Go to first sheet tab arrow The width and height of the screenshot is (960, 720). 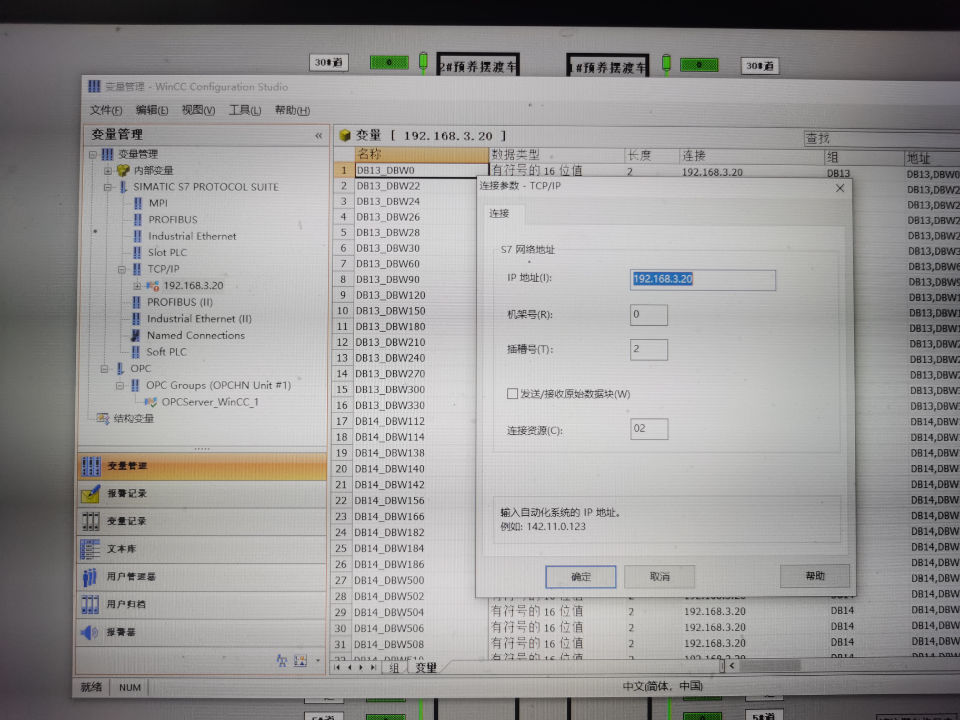click(x=337, y=667)
